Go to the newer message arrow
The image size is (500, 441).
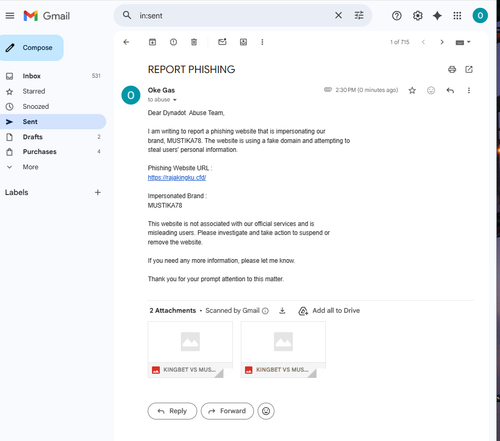click(423, 42)
